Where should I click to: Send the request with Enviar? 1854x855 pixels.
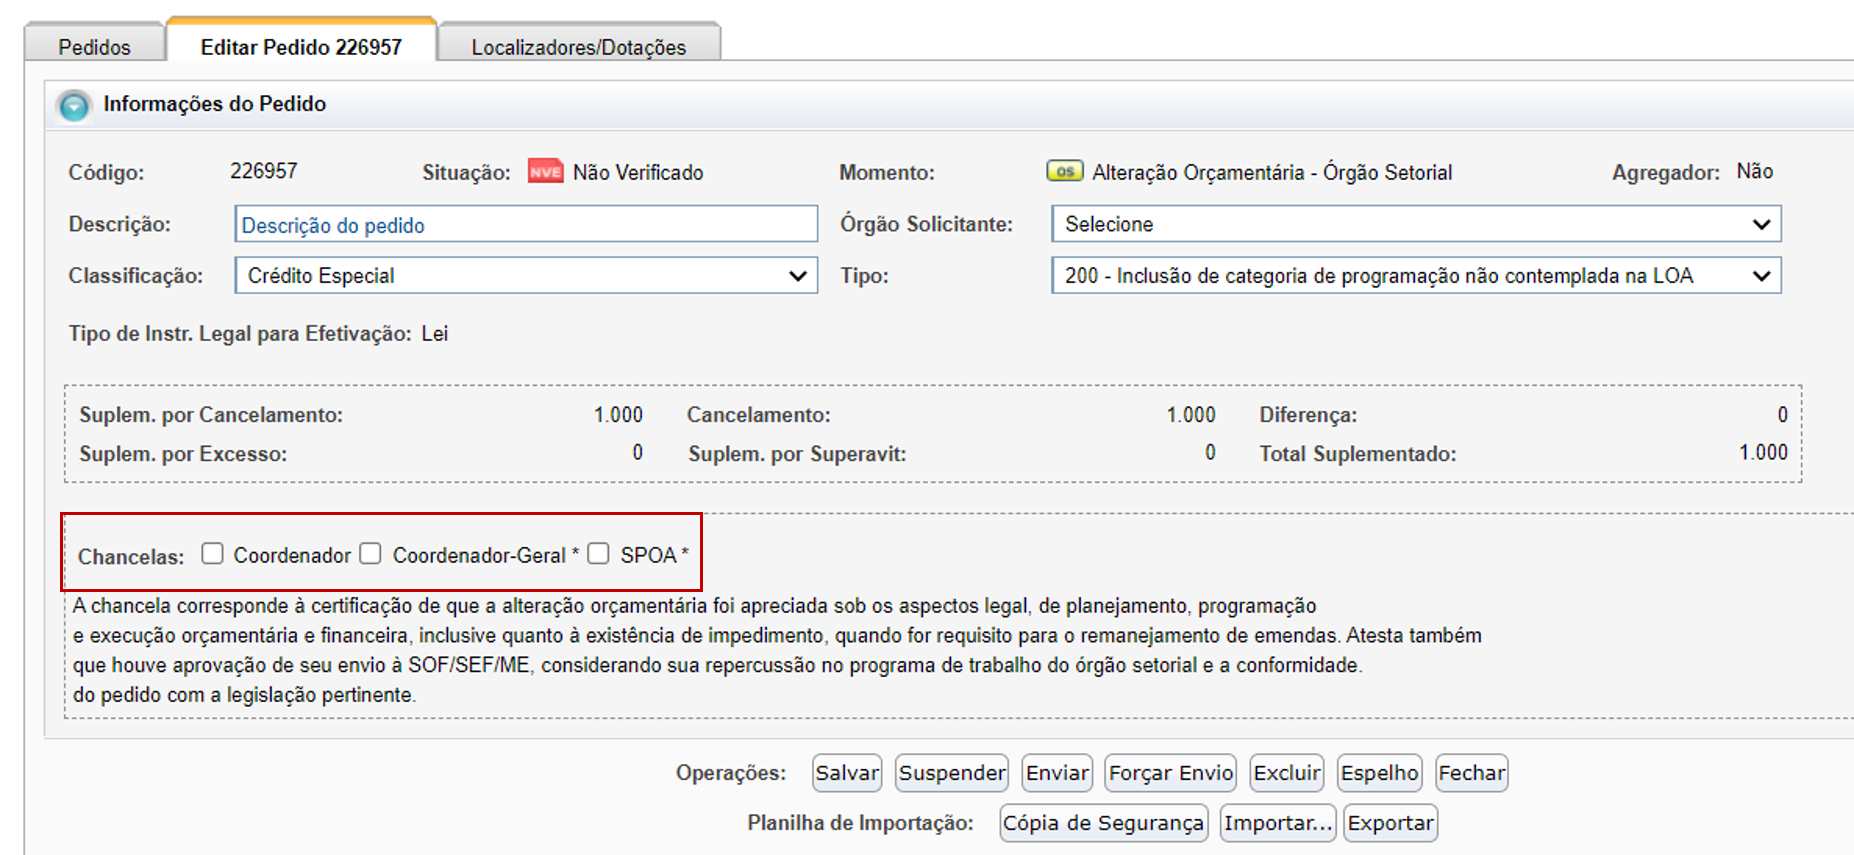coord(1057,773)
